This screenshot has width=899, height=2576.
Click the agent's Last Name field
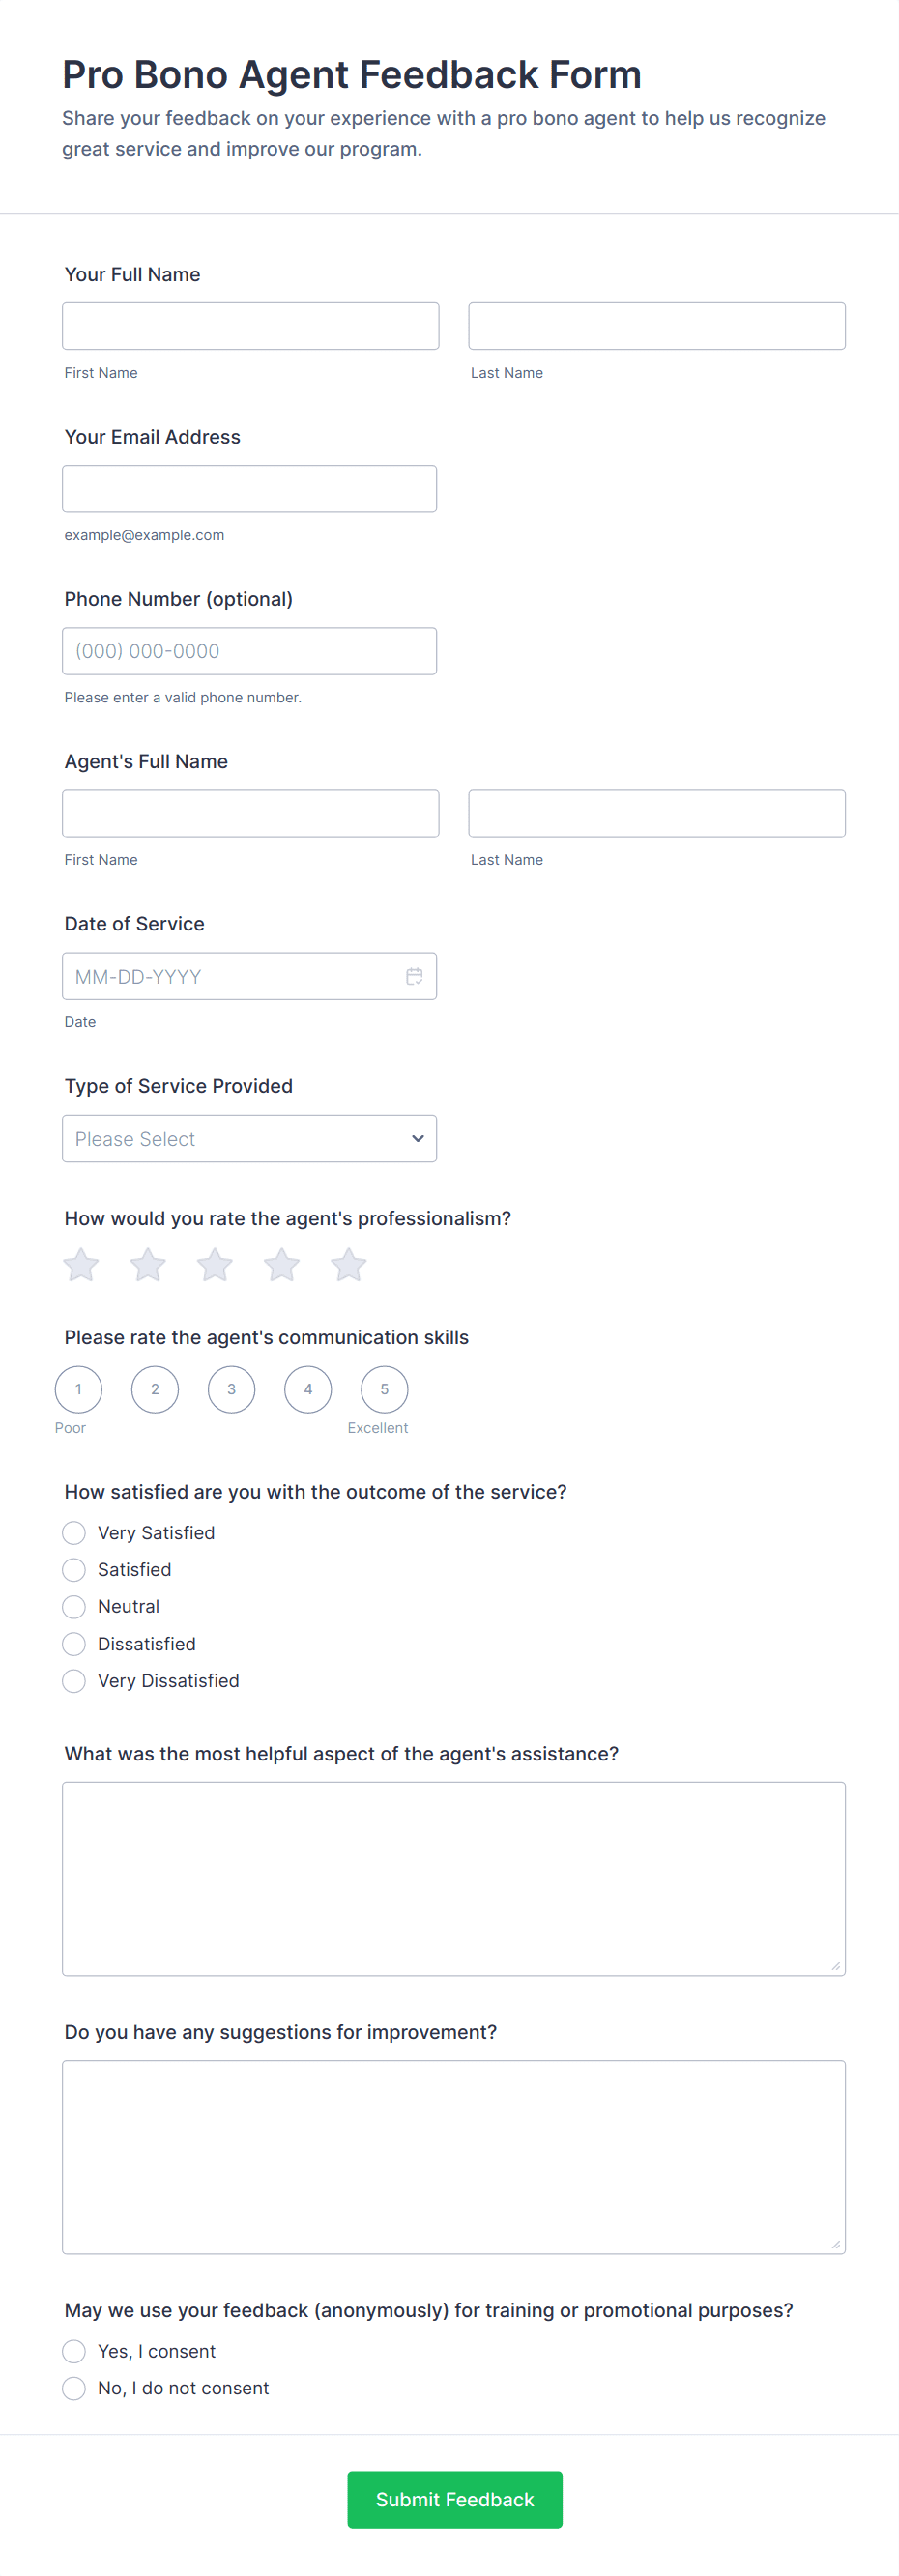pos(656,814)
